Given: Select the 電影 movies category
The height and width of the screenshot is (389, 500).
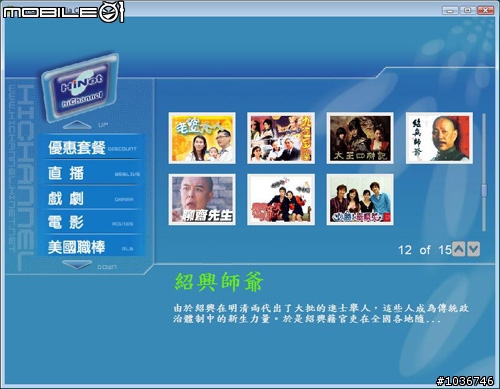Looking at the screenshot, I should click(92, 222).
